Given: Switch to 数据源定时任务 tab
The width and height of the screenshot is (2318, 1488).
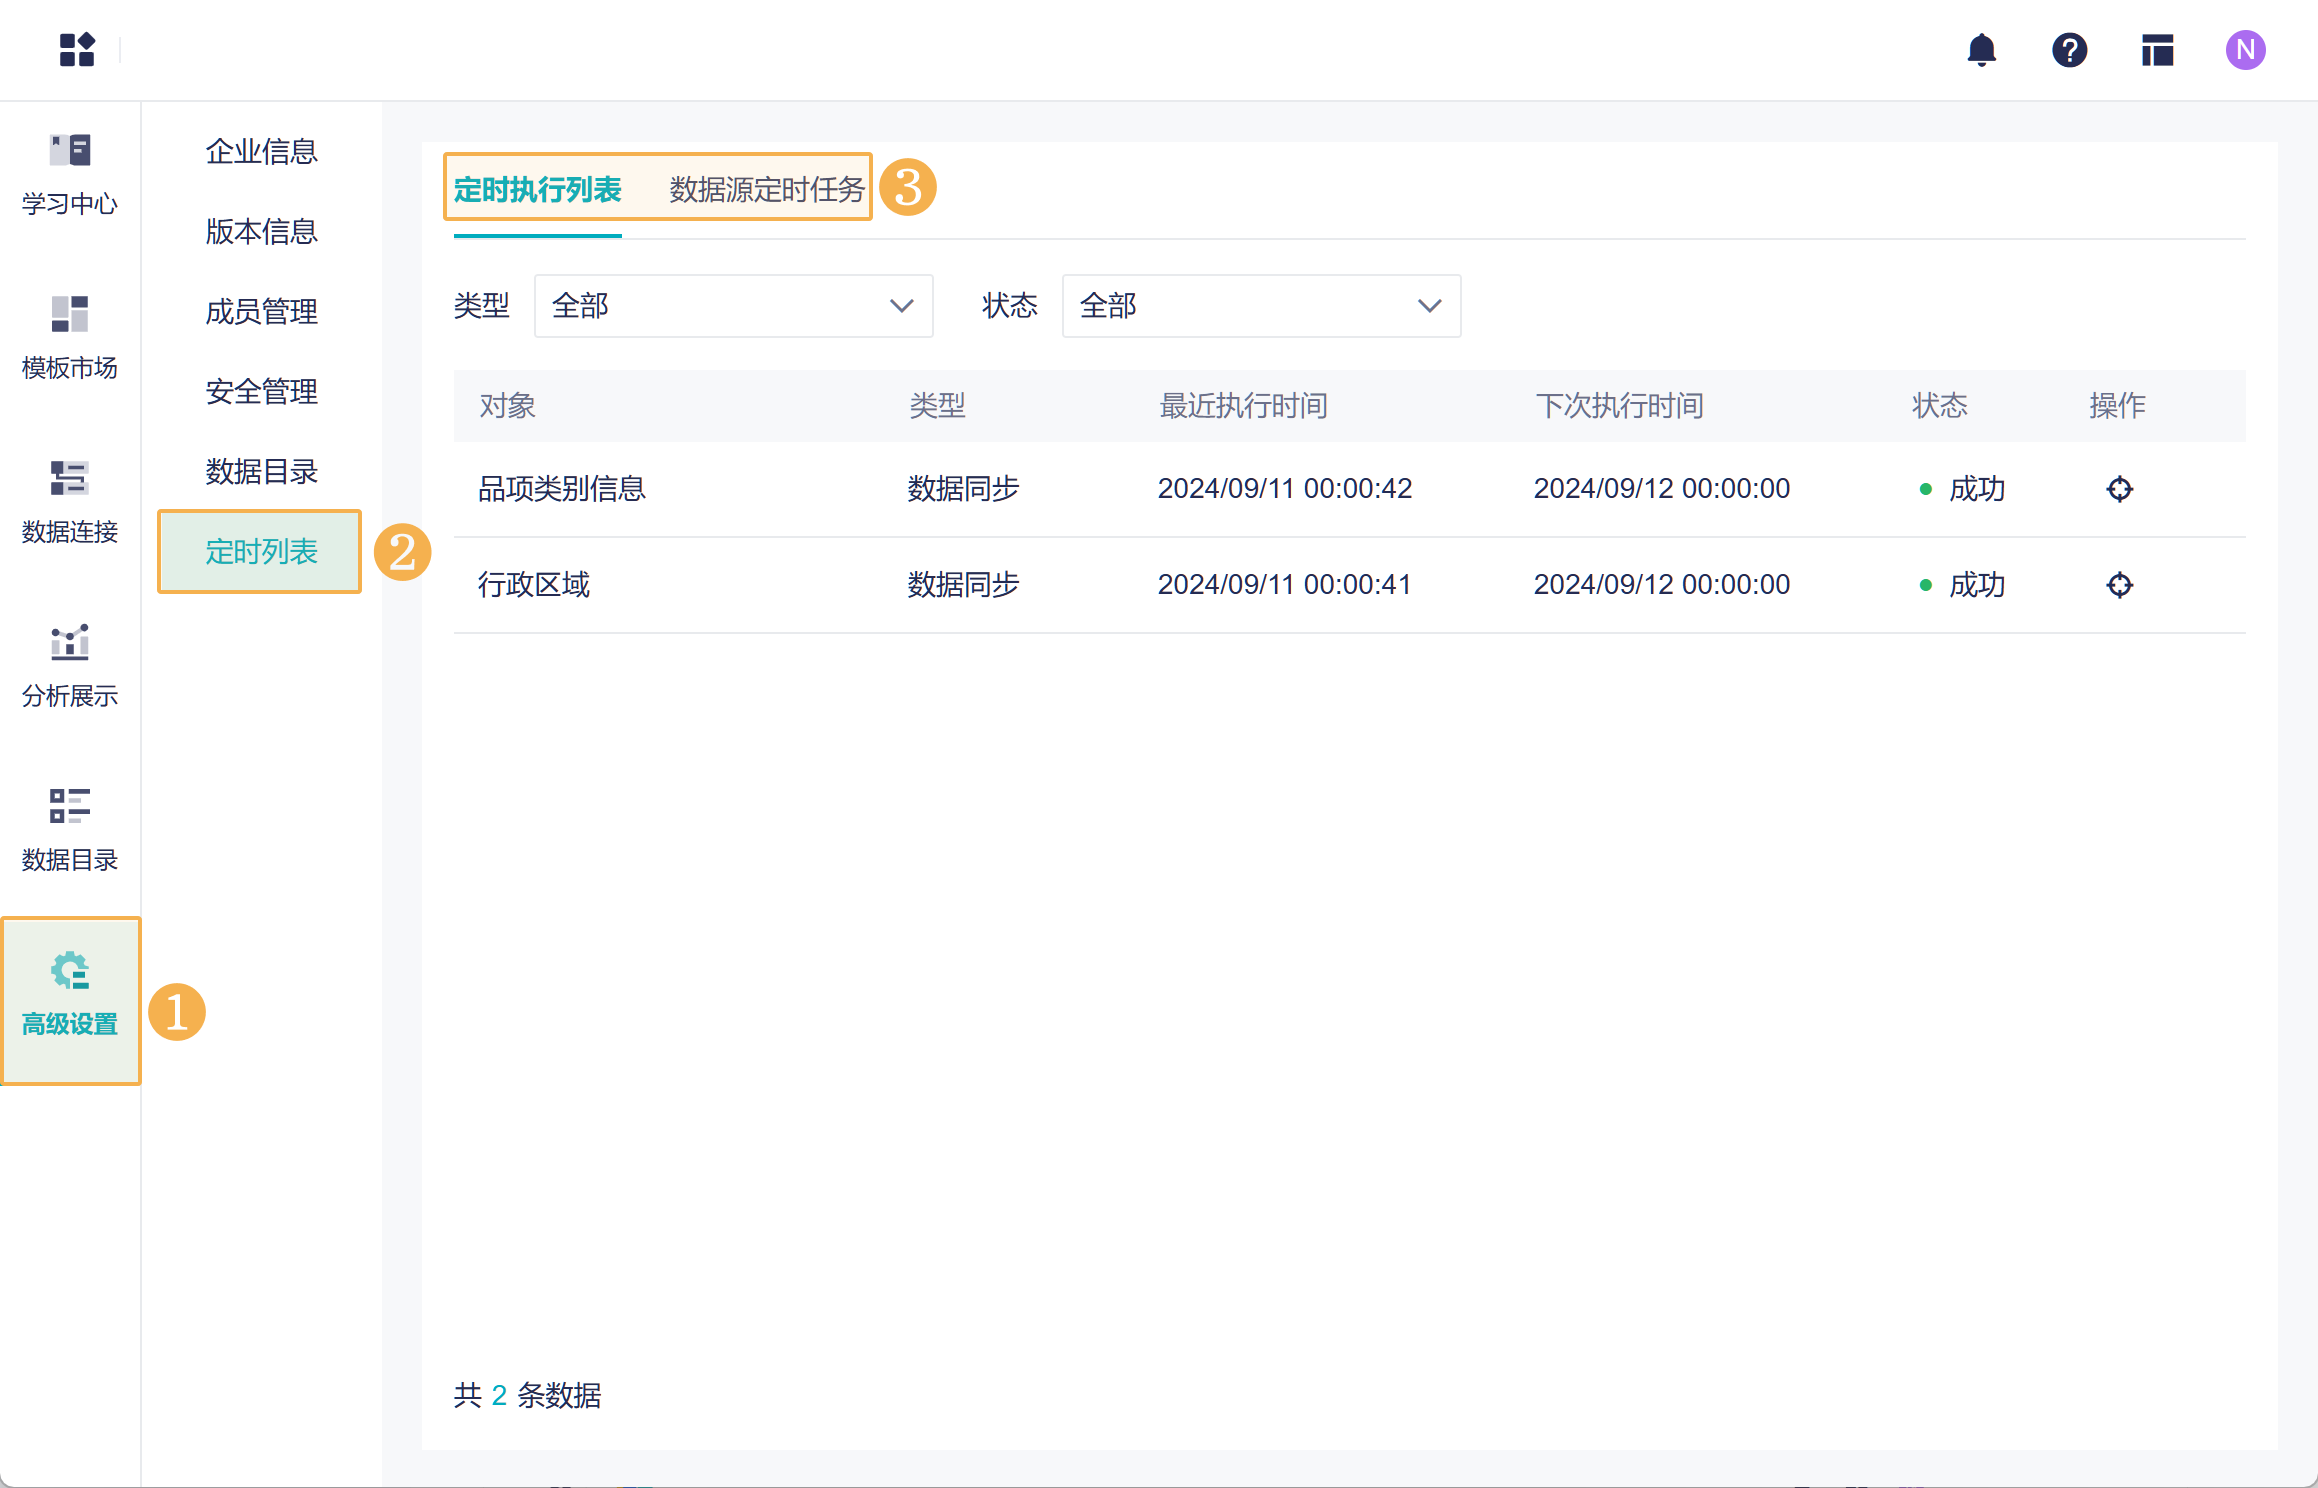Looking at the screenshot, I should coord(766,189).
